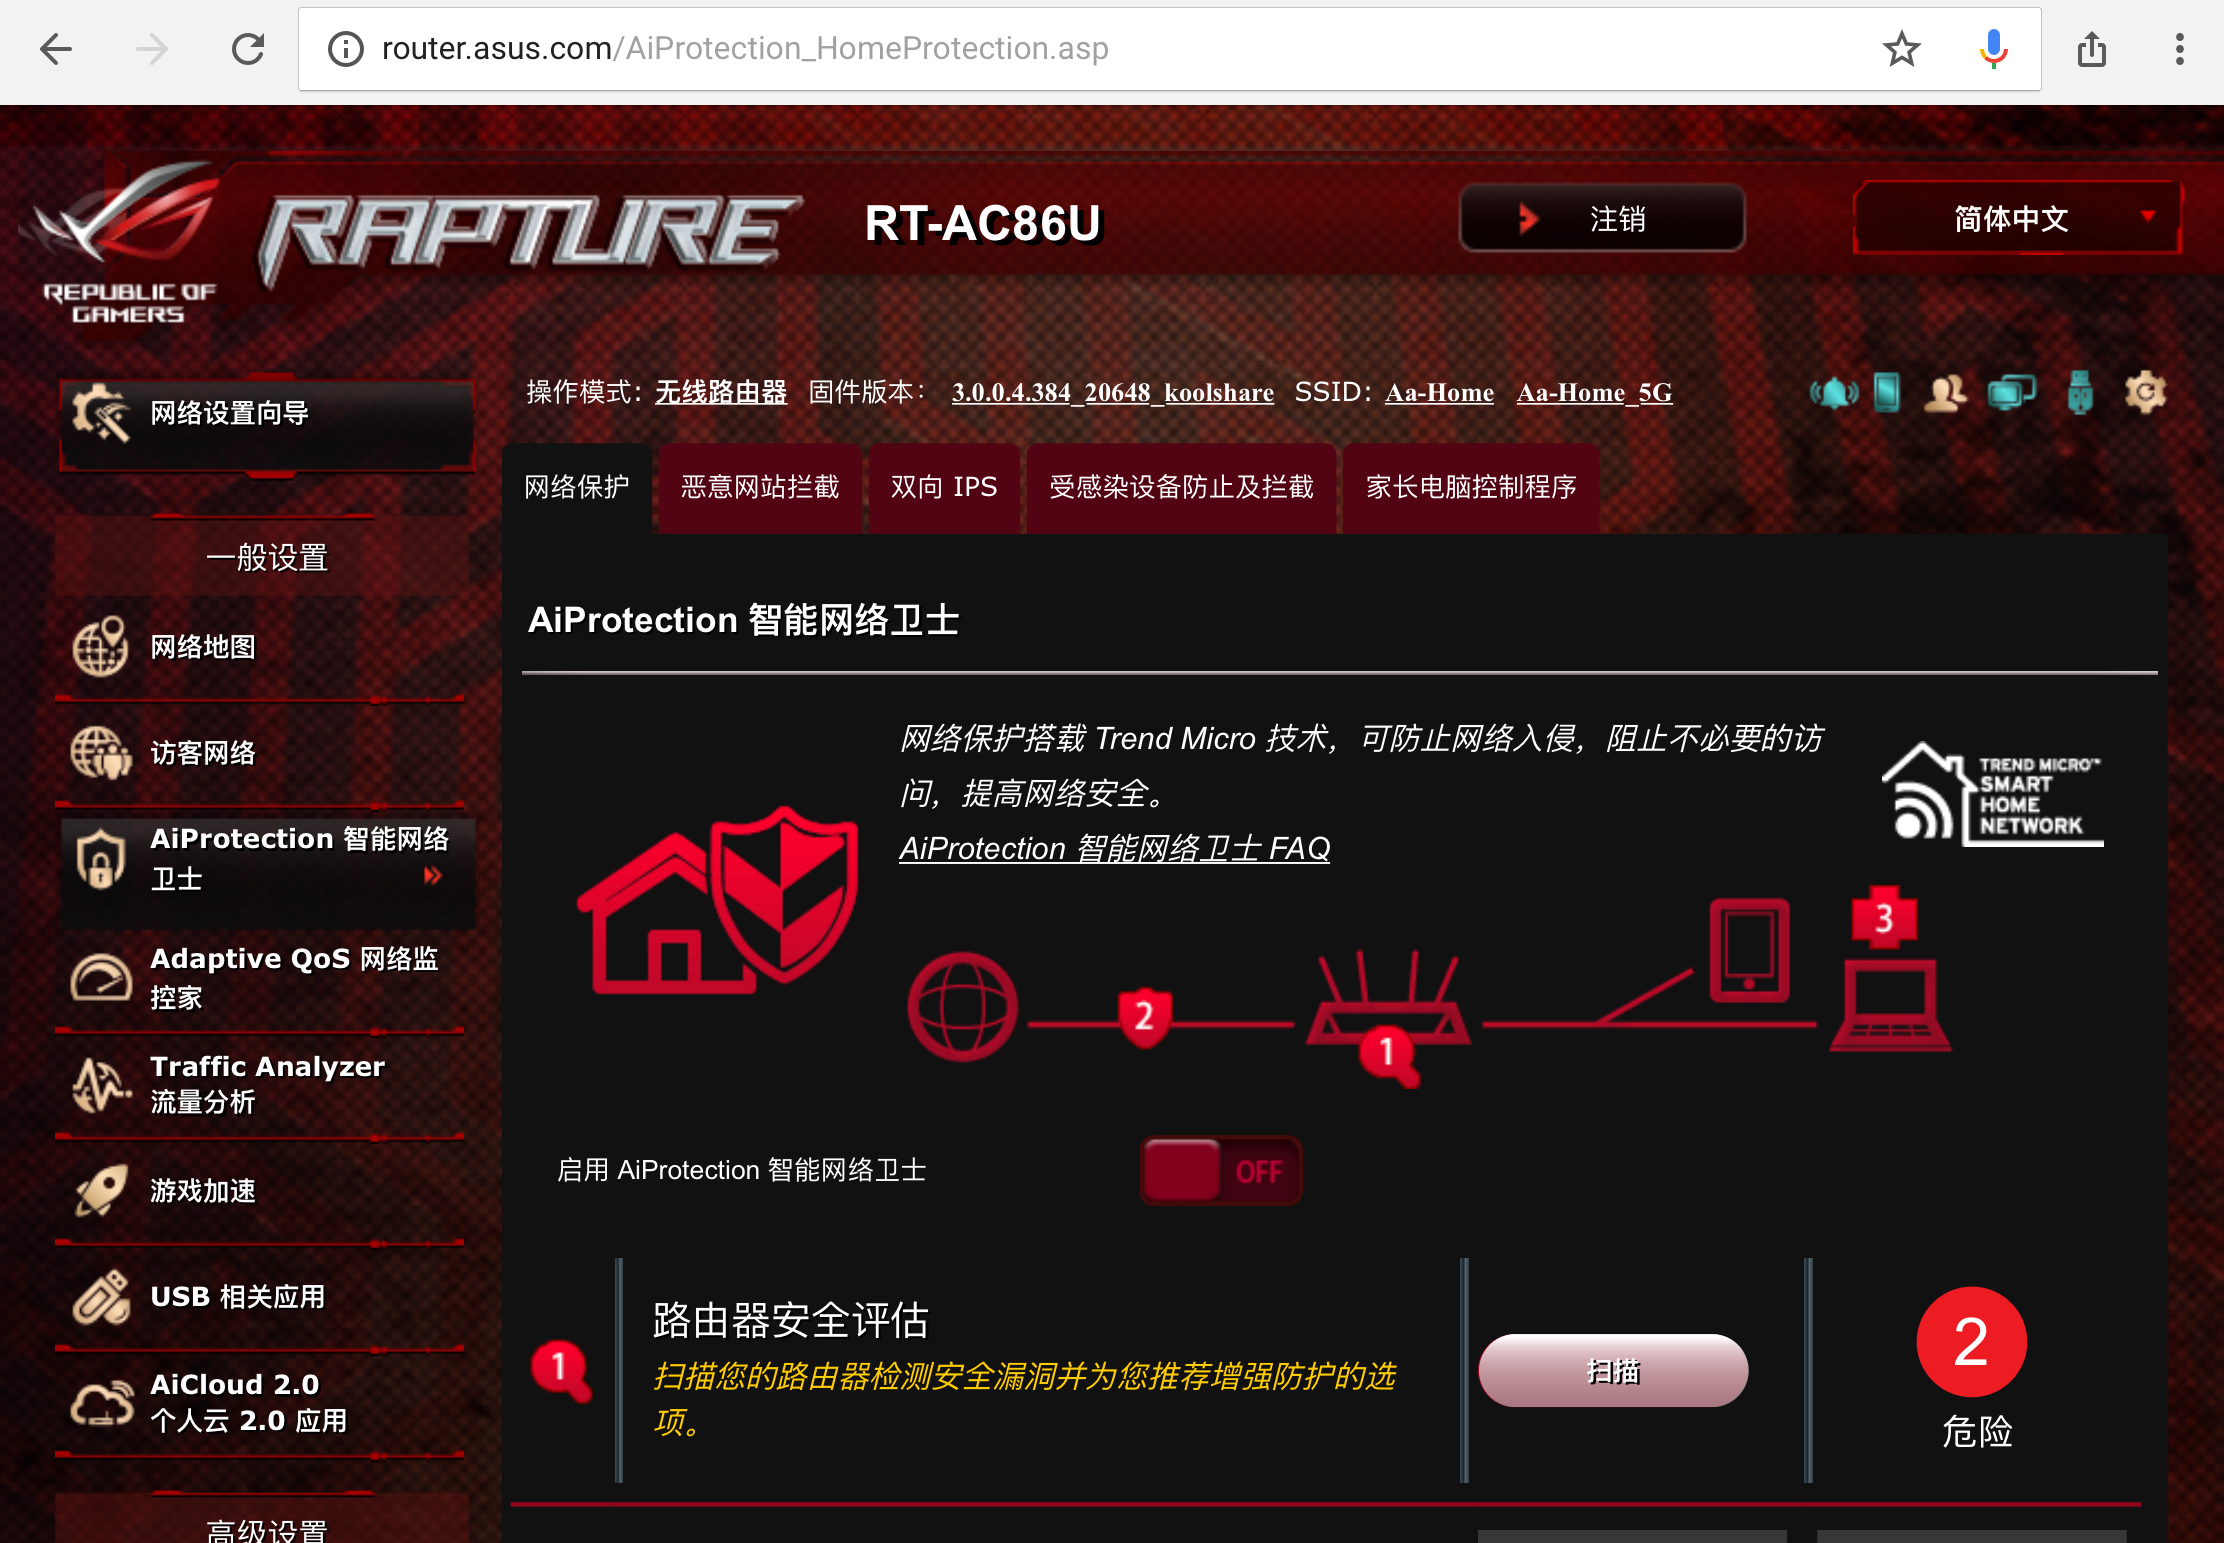Viewport: 2224px width, 1543px height.
Task: Click the browser address bar URL
Action: [x=744, y=48]
